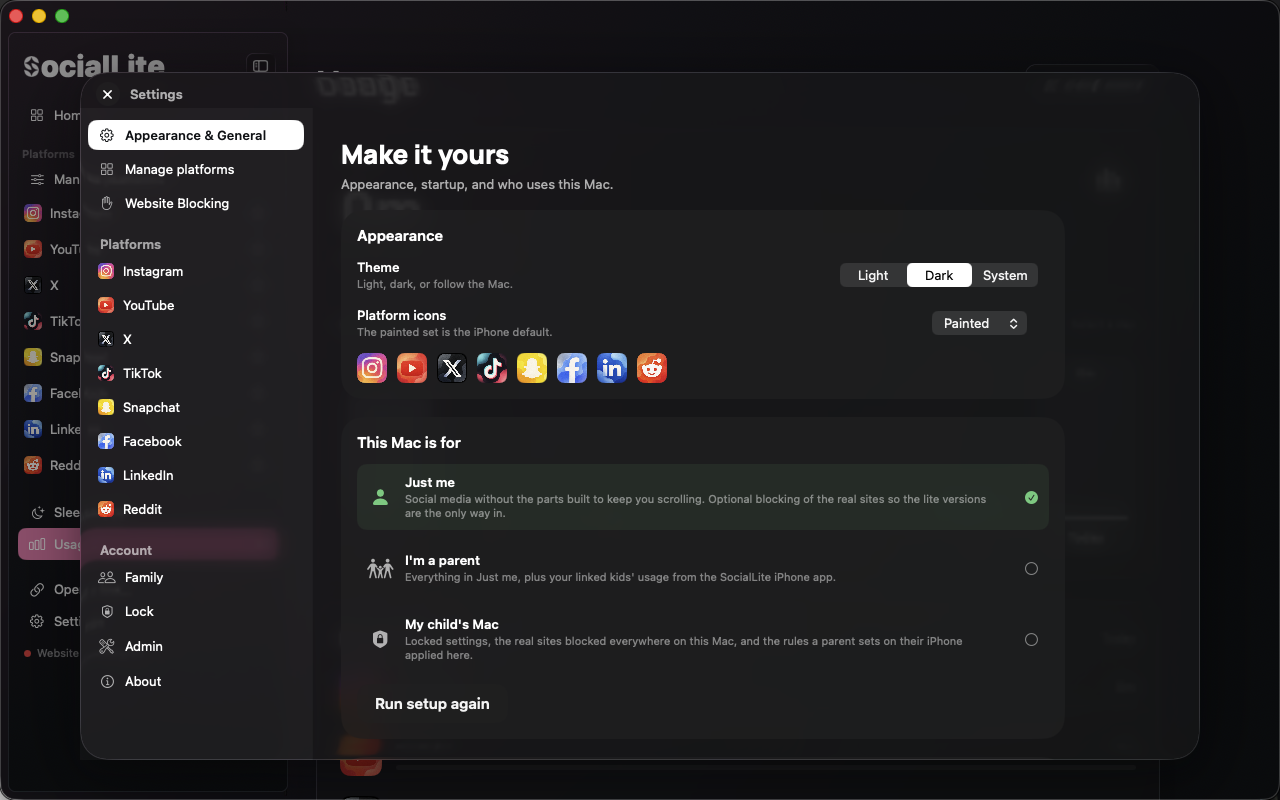
Task: Open Manage platforms settings
Action: [196, 169]
